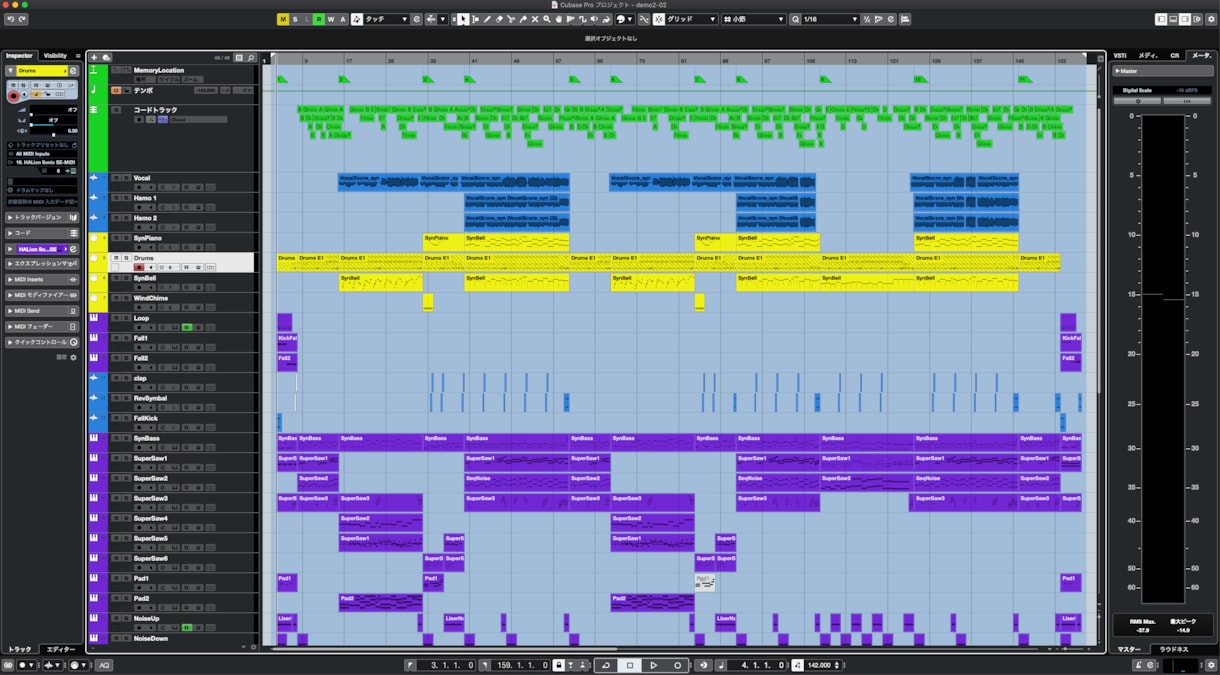Viewport: 1220px width, 675px height.
Task: Toggle global Mute M button
Action: (283, 19)
